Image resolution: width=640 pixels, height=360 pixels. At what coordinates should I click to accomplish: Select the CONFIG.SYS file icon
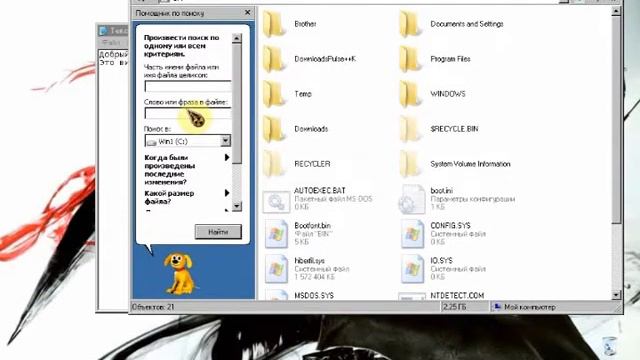412,234
